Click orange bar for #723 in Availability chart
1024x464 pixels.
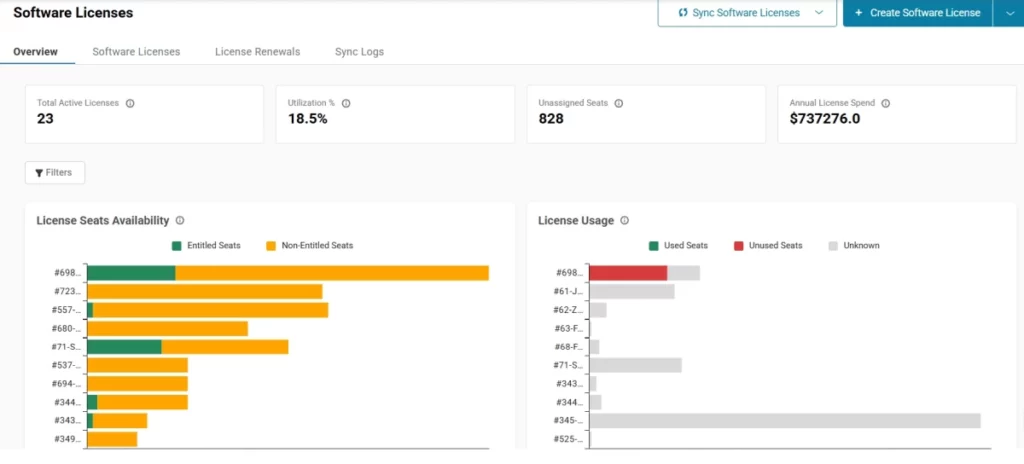pyautogui.click(x=205, y=291)
